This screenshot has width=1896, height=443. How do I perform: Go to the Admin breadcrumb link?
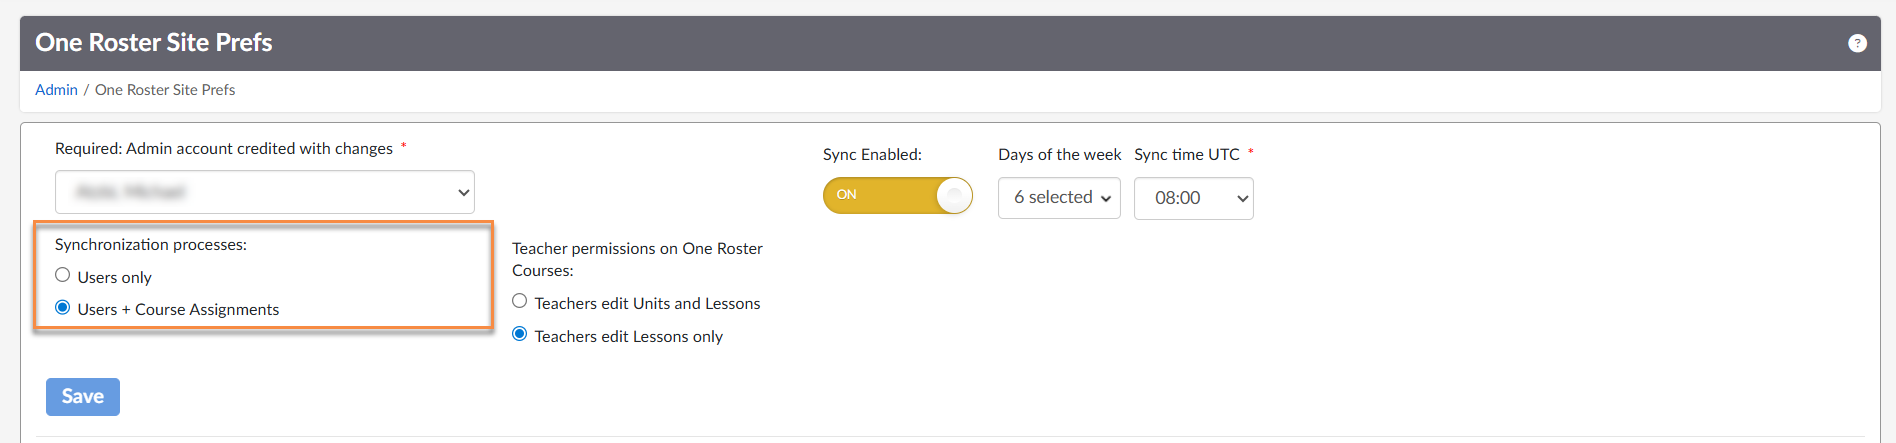click(x=56, y=90)
